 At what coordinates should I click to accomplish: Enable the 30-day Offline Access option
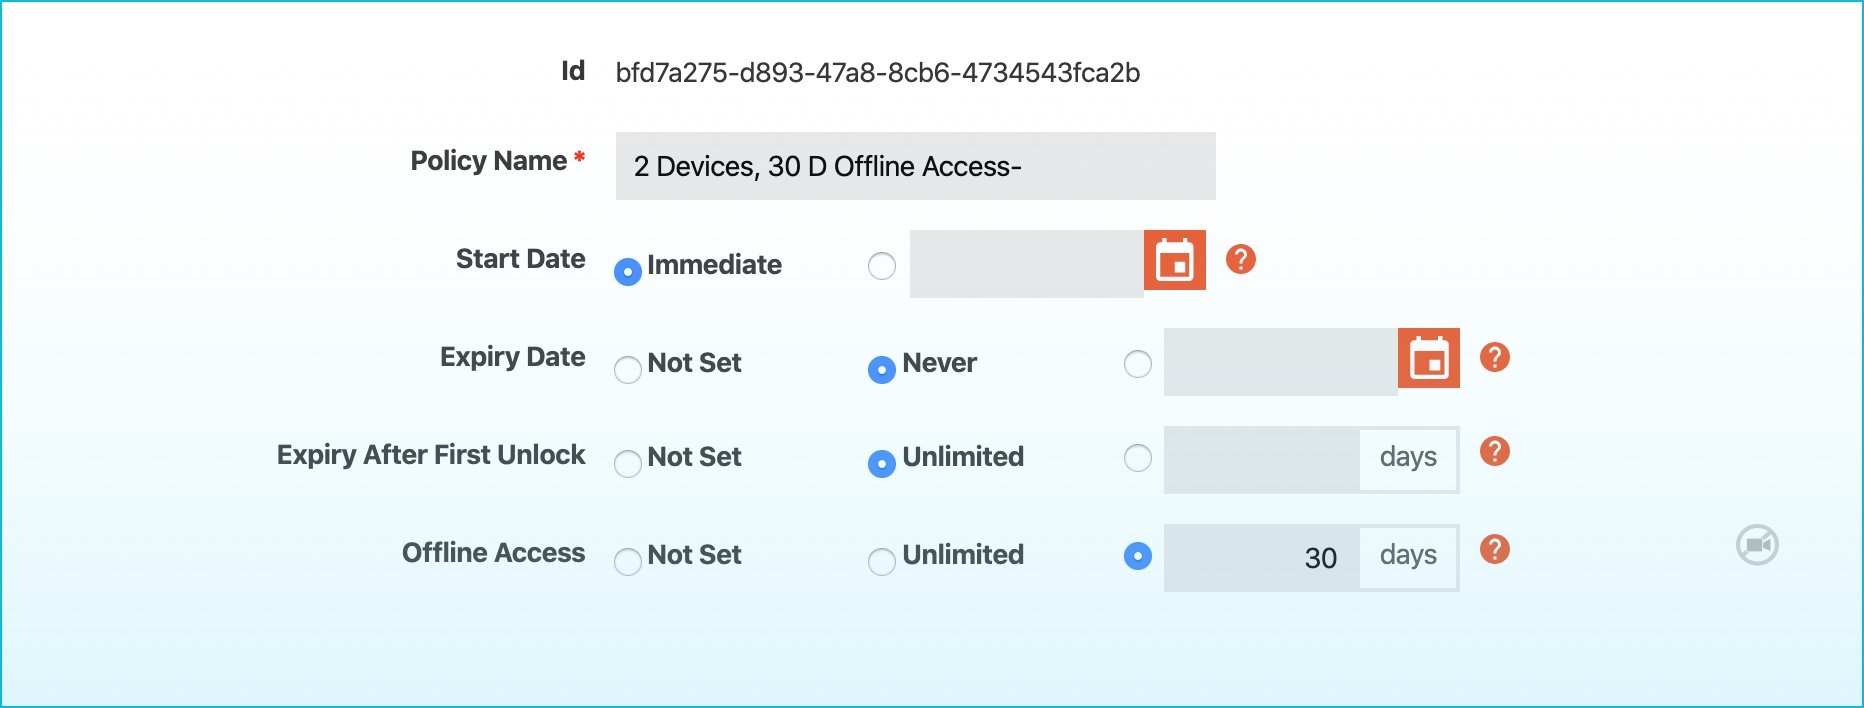pyautogui.click(x=1137, y=555)
